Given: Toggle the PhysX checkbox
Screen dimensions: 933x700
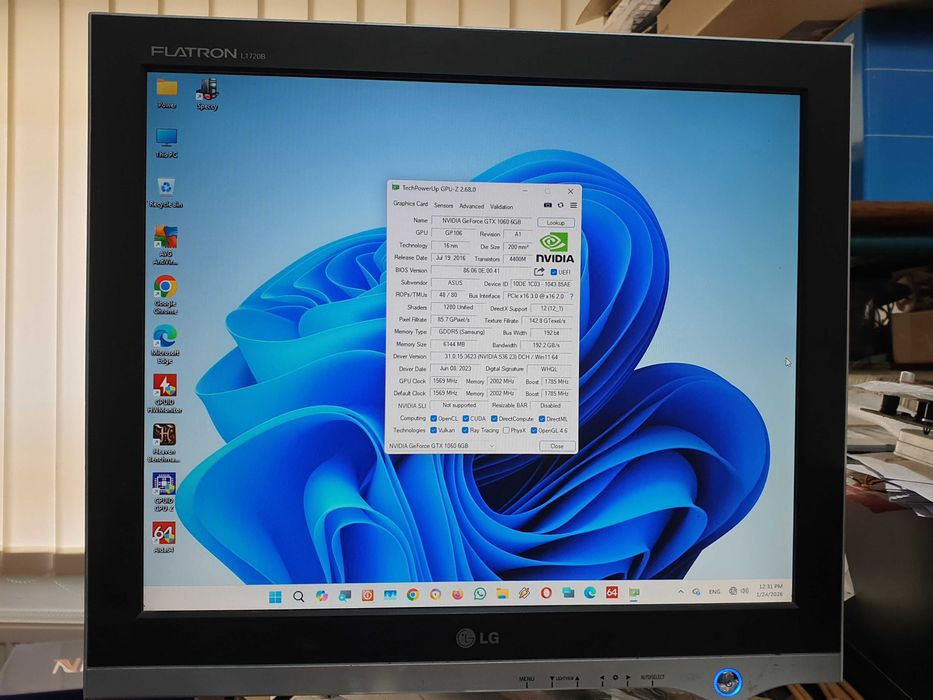Looking at the screenshot, I should coord(506,430).
